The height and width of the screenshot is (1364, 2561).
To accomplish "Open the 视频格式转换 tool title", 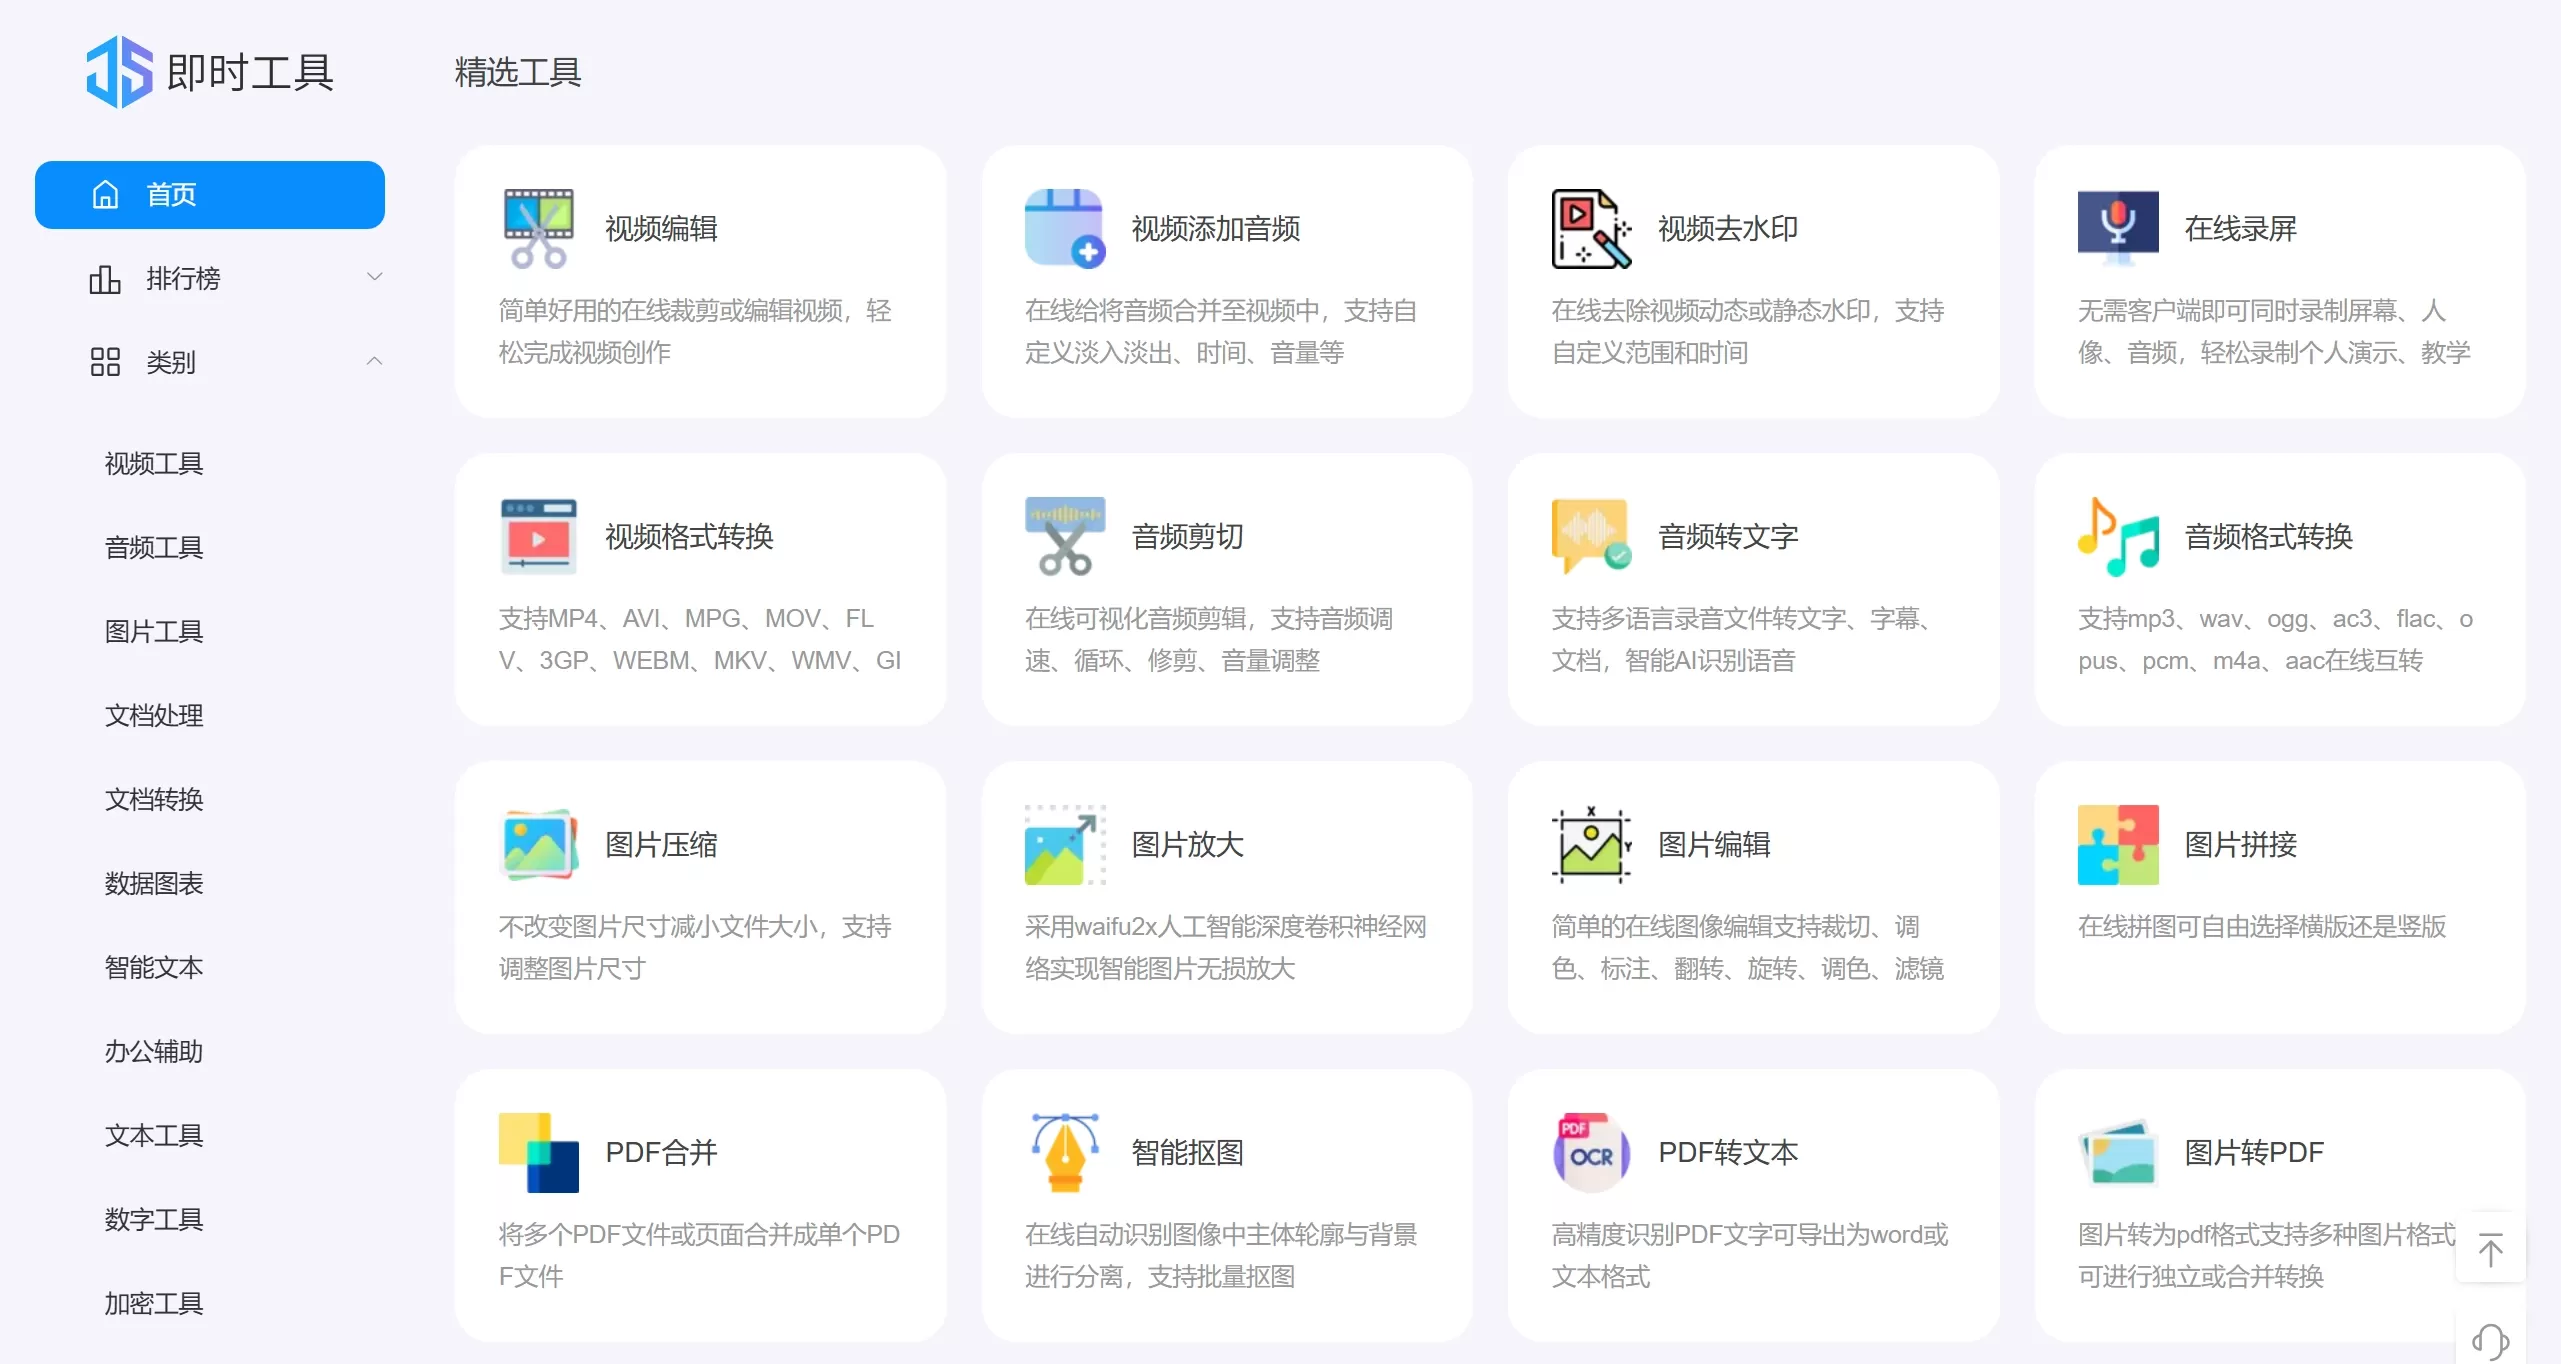I will [689, 536].
